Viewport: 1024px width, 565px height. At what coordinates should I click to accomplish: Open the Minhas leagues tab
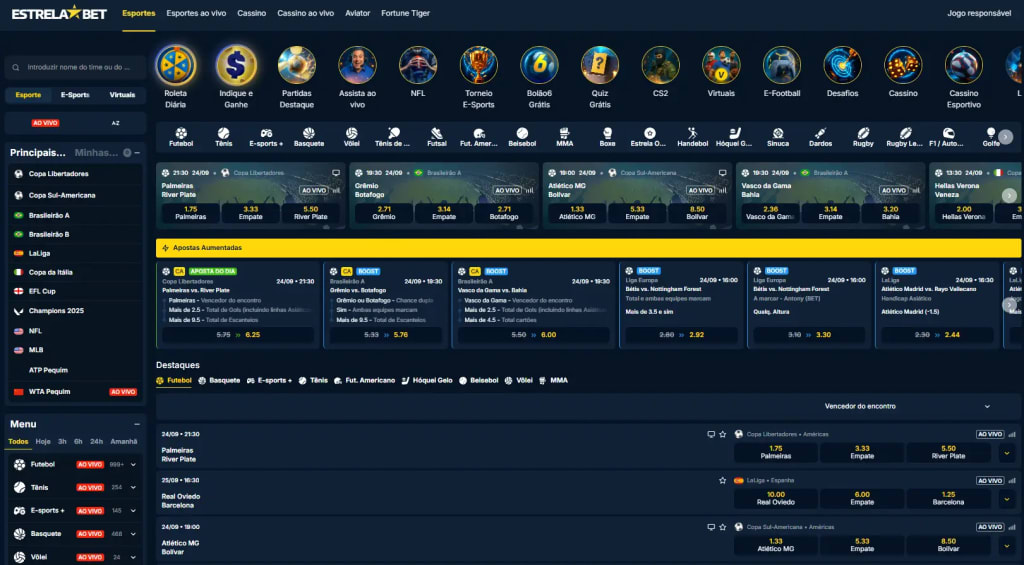click(96, 153)
